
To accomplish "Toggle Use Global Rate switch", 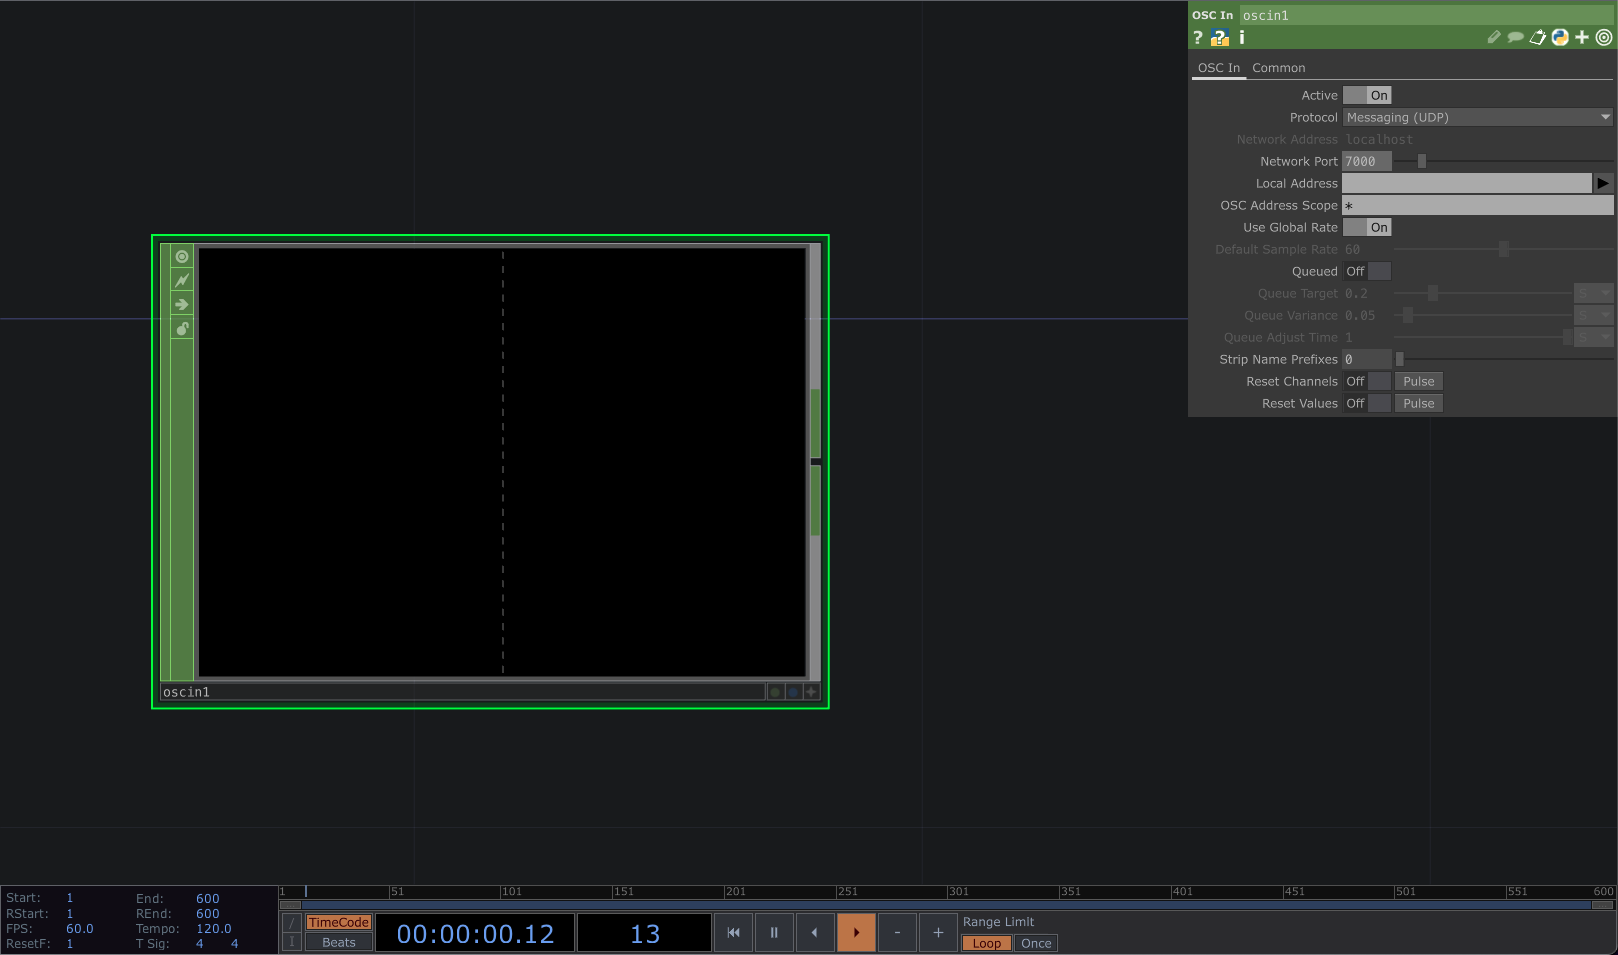I will coord(1367,227).
